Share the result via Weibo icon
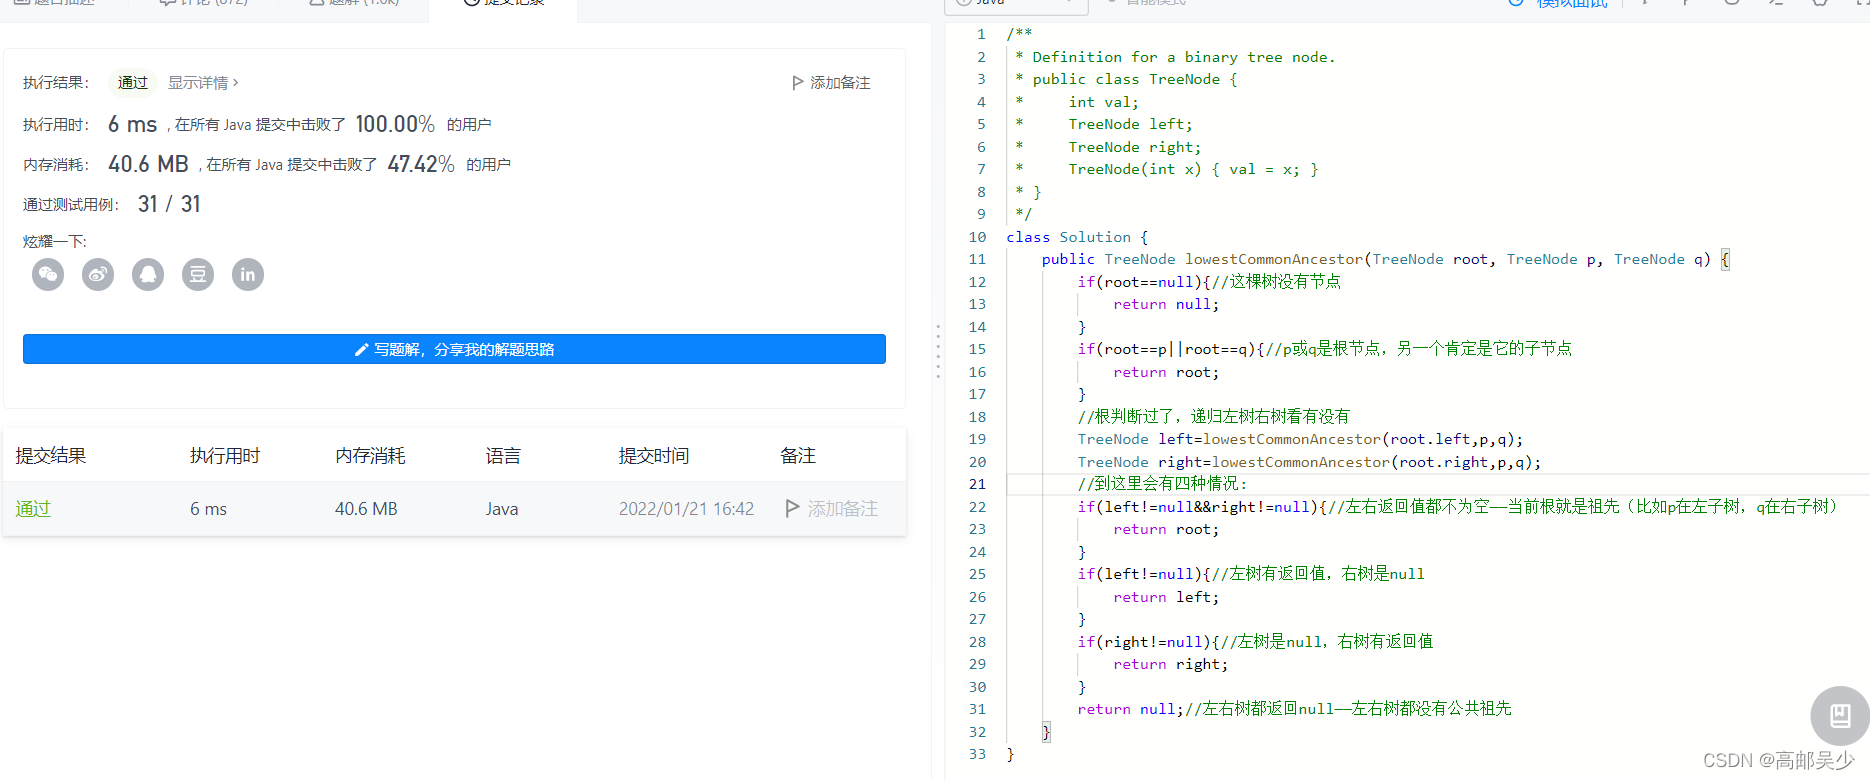 click(98, 274)
